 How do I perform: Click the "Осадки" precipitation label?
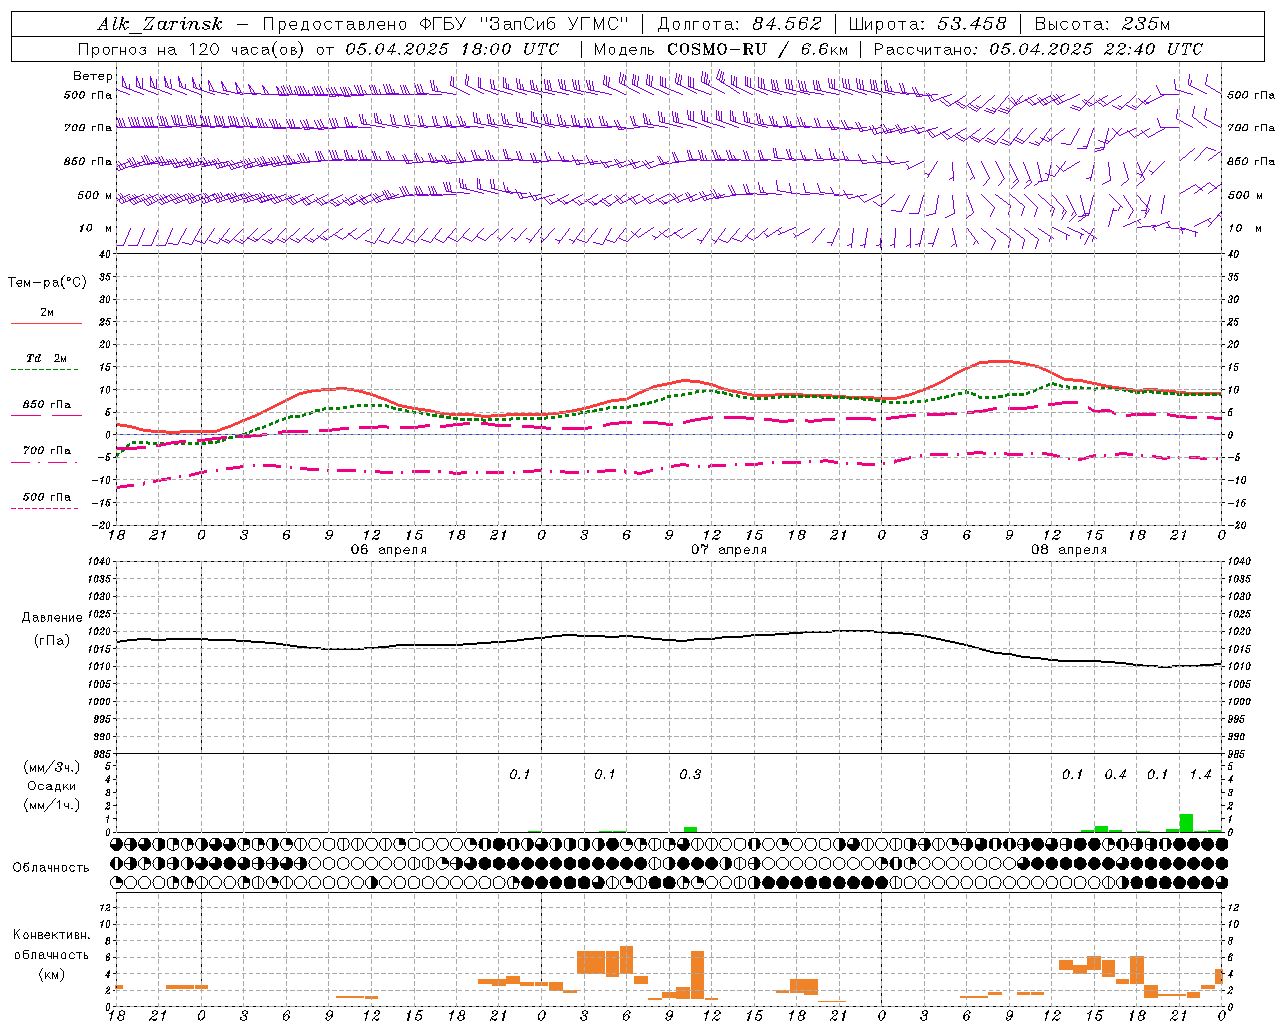tap(52, 786)
